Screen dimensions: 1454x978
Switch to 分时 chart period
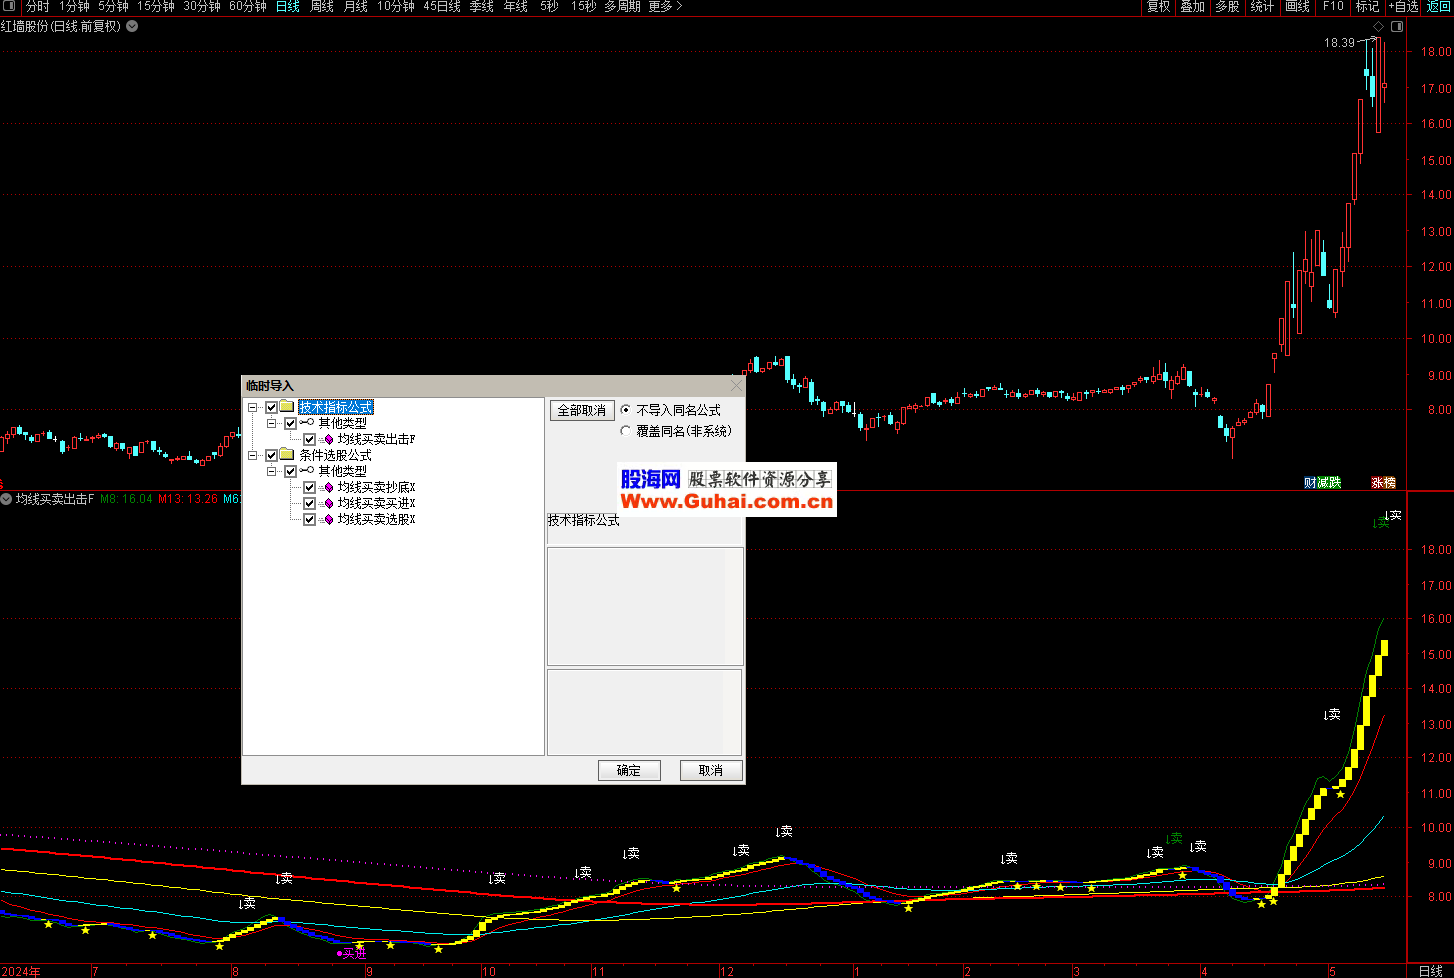[x=37, y=7]
